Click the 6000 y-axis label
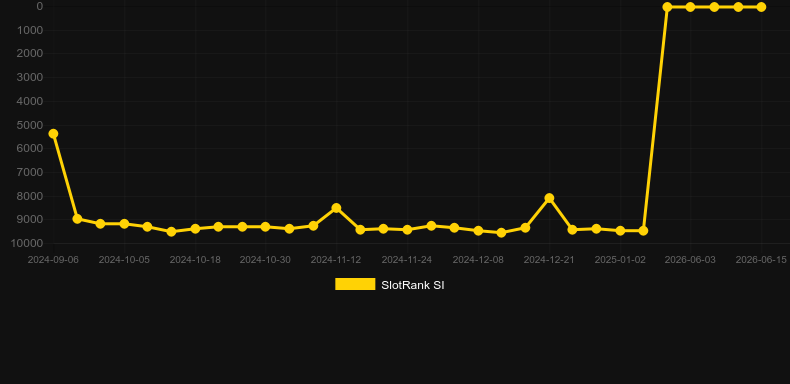This screenshot has width=790, height=384. (30, 149)
